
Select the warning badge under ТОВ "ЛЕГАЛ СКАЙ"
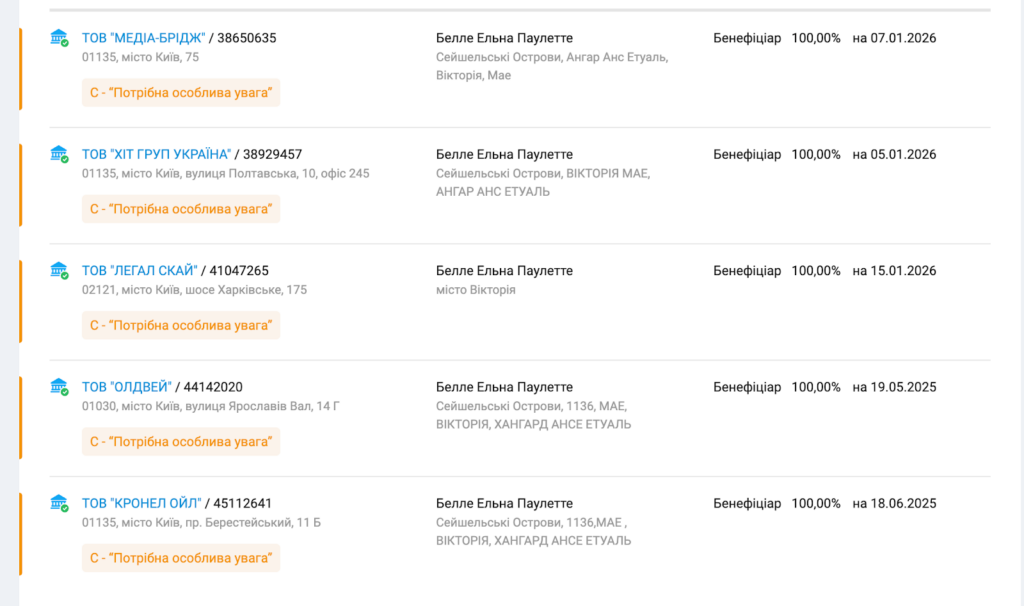coord(180,325)
